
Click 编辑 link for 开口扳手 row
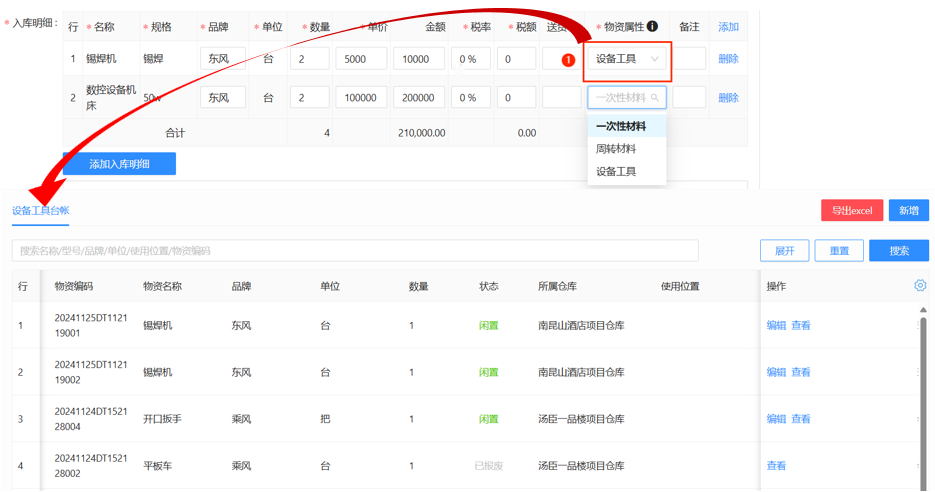pyautogui.click(x=776, y=419)
